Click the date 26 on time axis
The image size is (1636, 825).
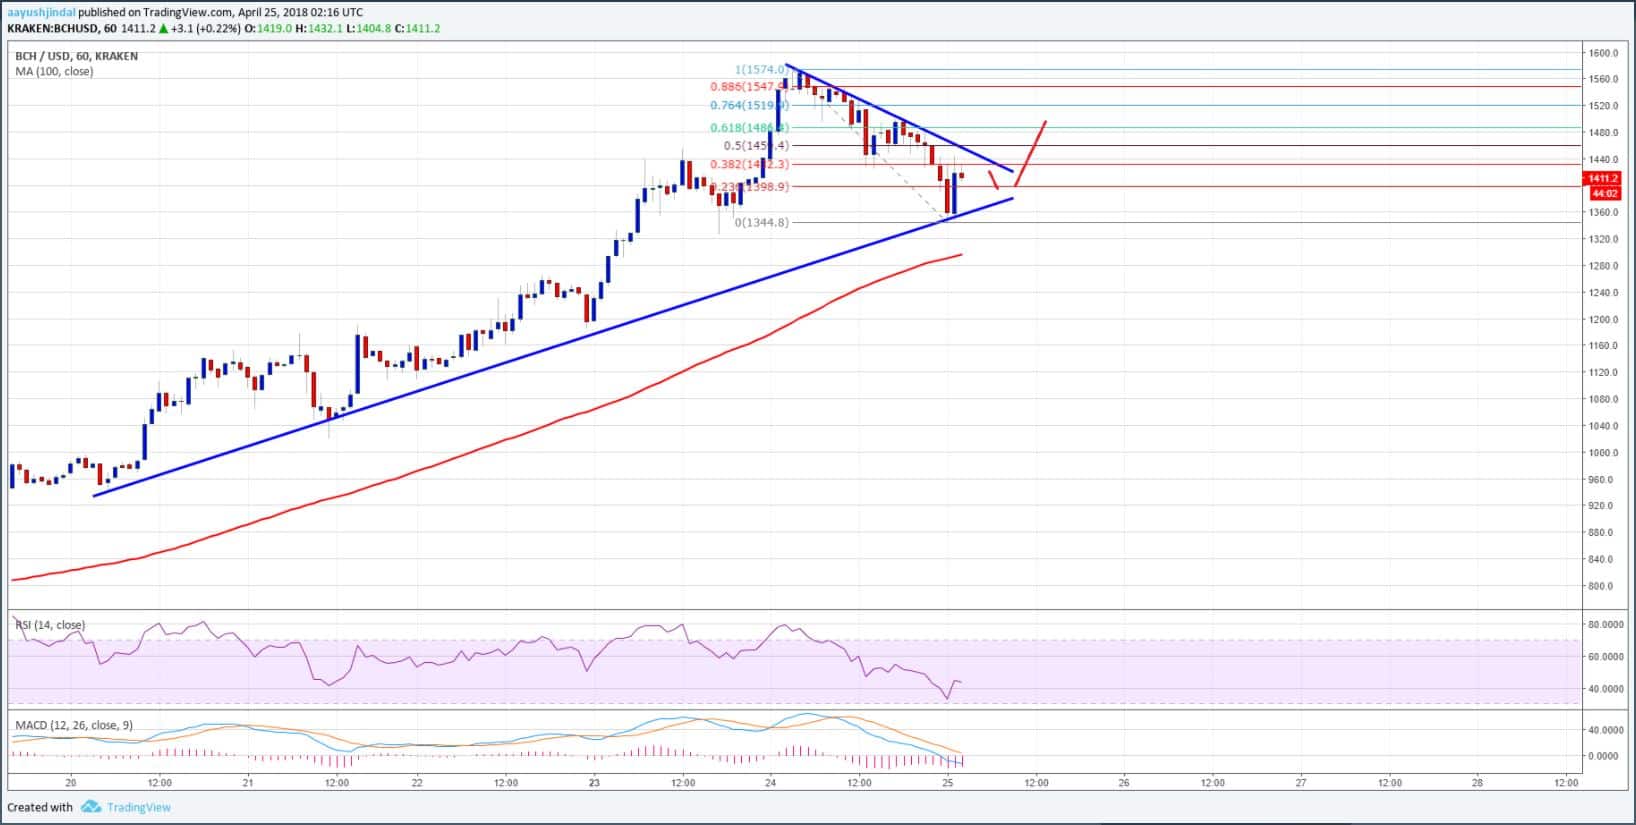coord(1125,783)
